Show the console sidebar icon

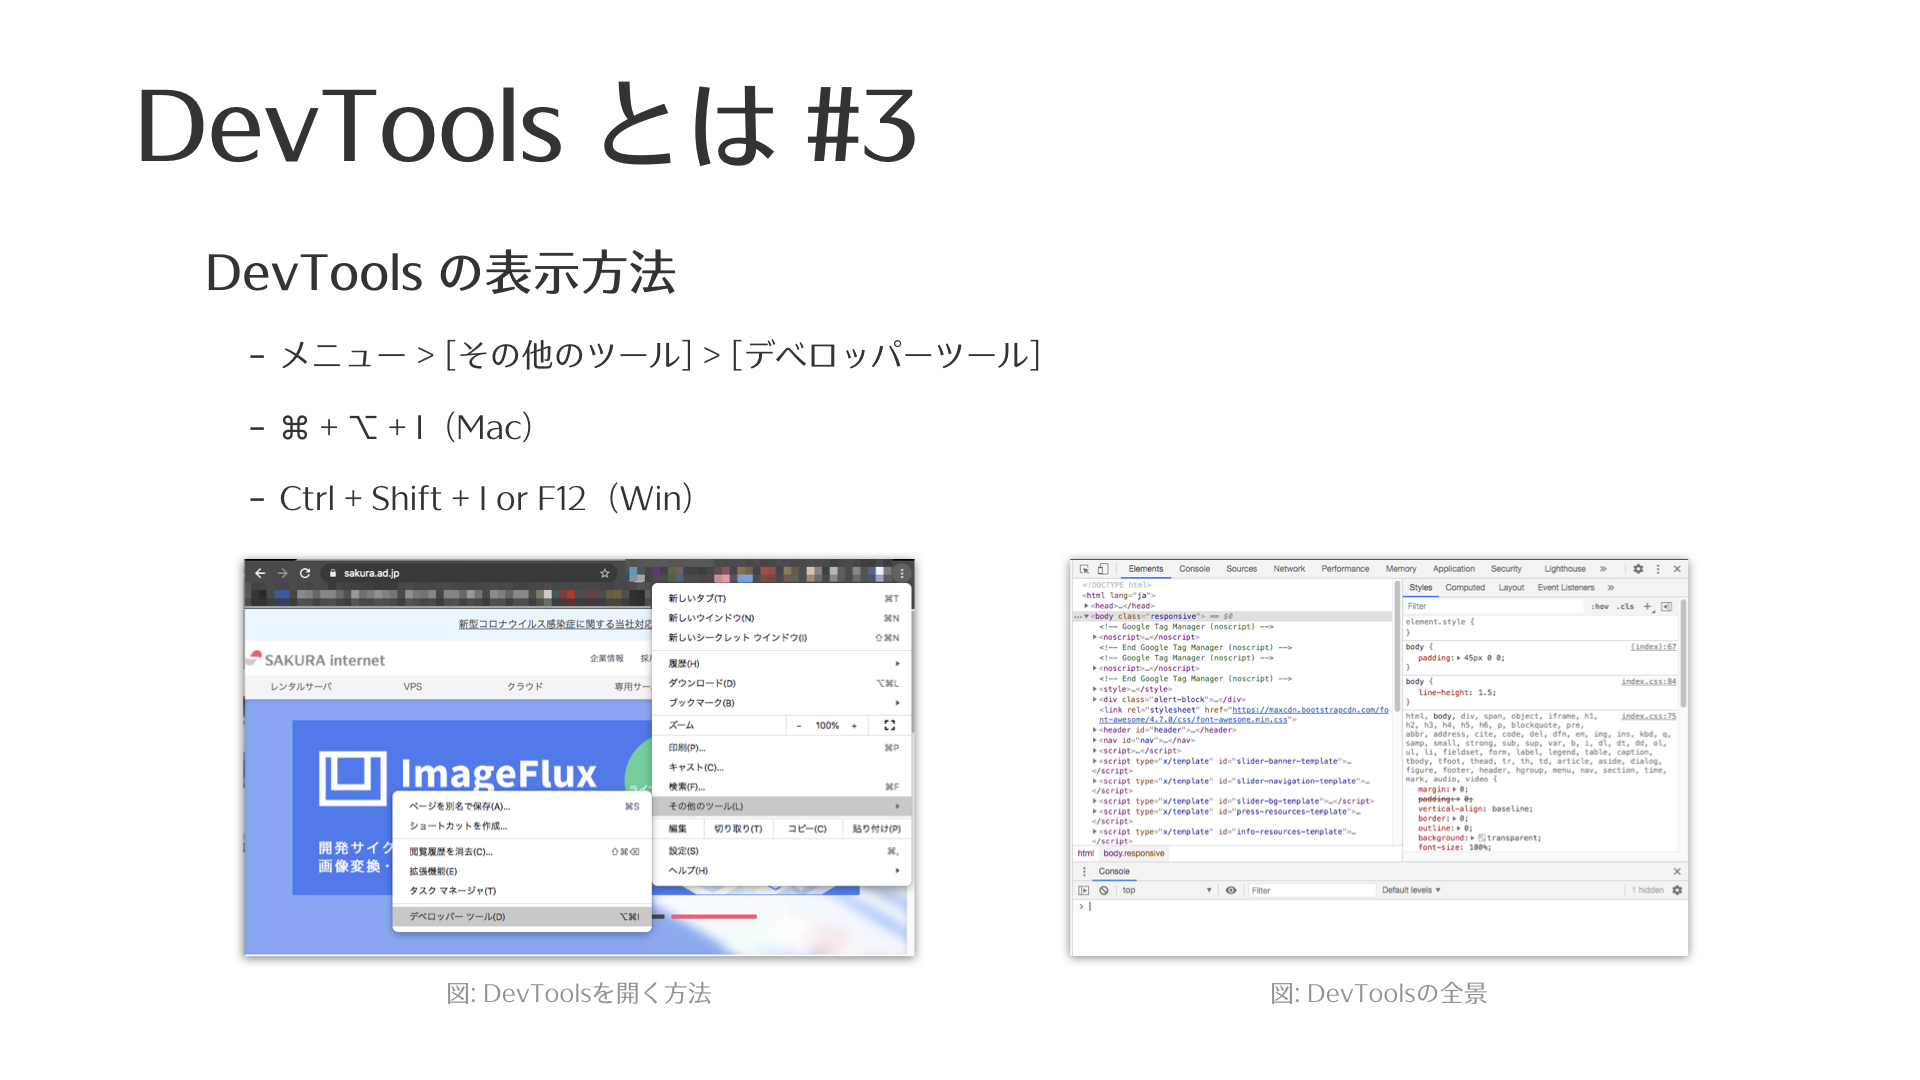point(1084,890)
